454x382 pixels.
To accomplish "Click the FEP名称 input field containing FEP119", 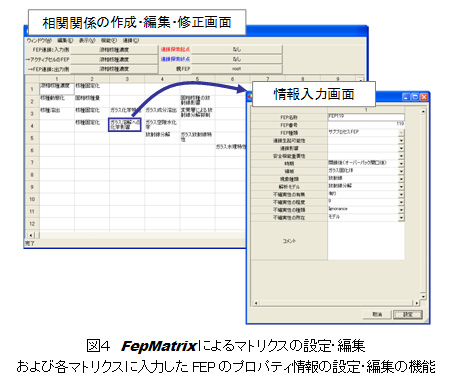I will tap(366, 117).
